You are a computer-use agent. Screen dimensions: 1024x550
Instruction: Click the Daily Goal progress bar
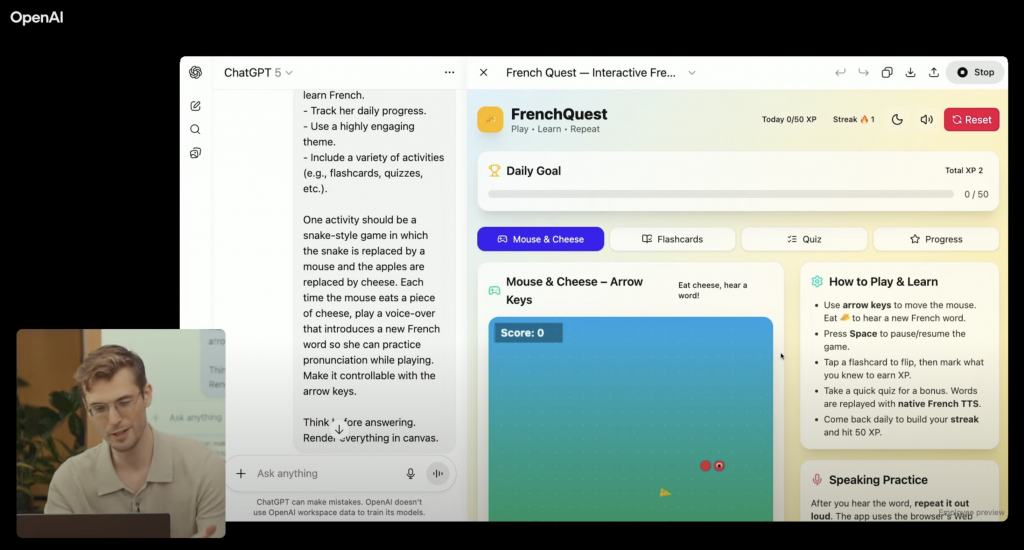point(721,194)
